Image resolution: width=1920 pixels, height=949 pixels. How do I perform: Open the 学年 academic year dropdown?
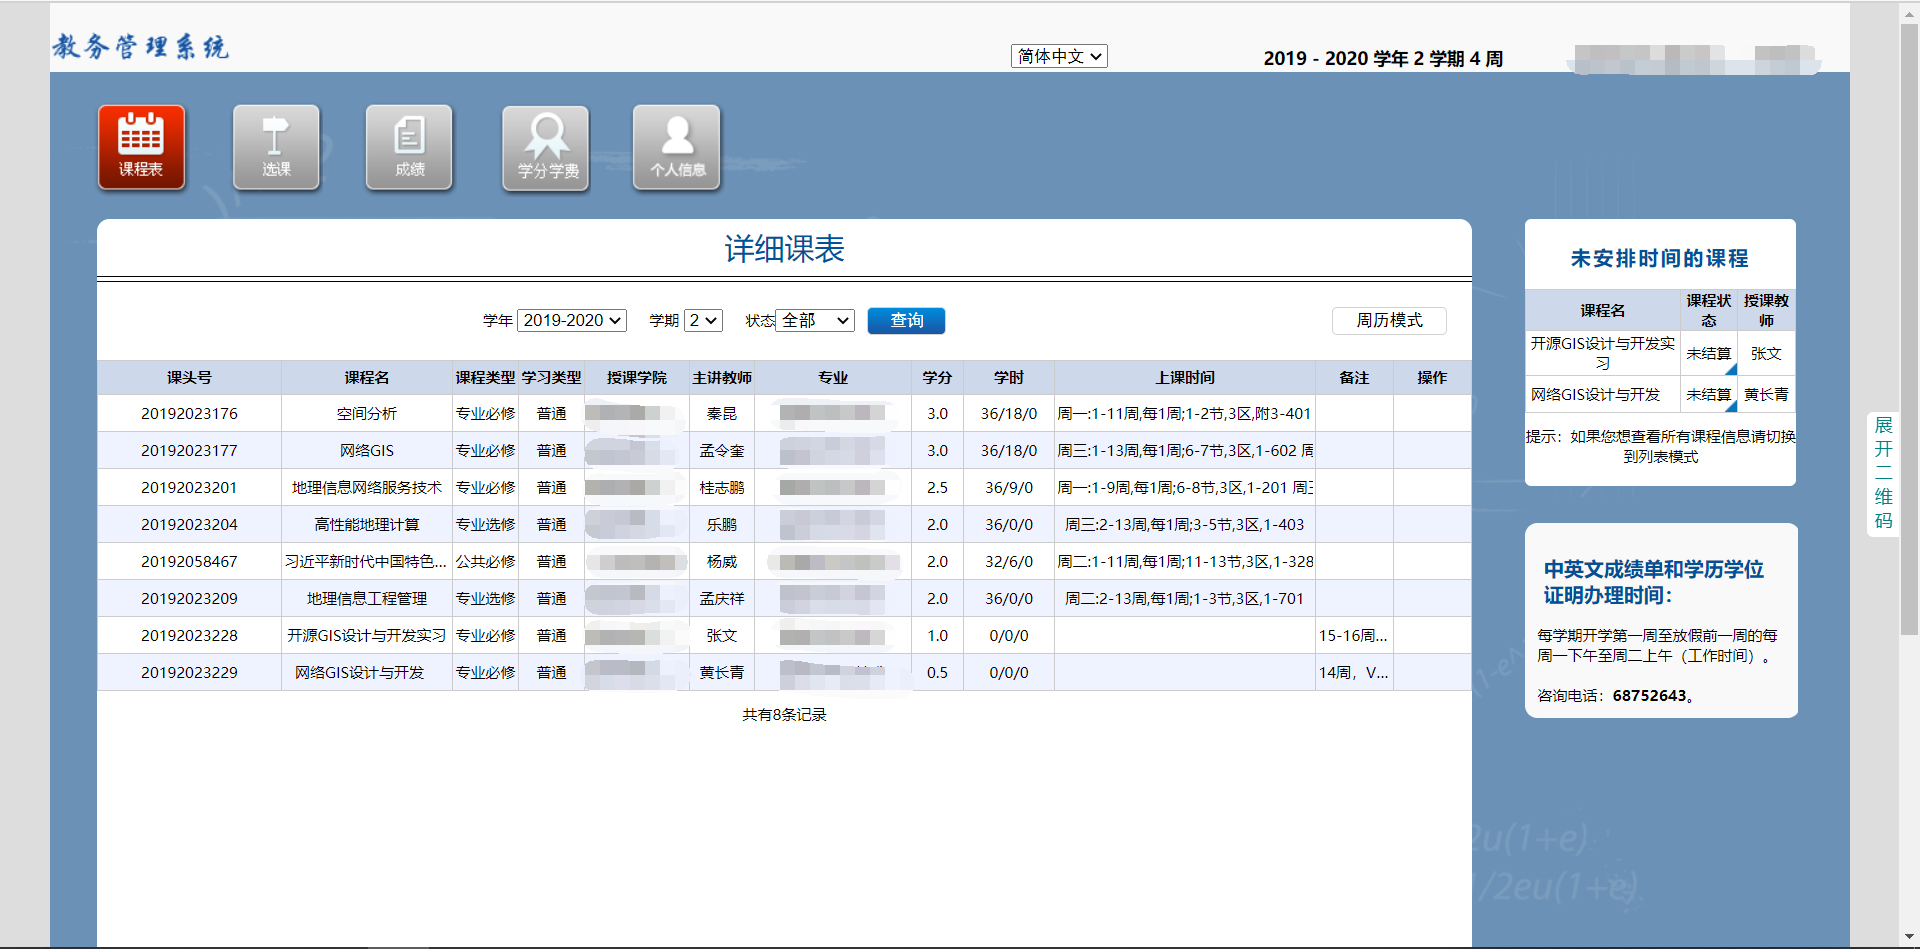point(571,320)
